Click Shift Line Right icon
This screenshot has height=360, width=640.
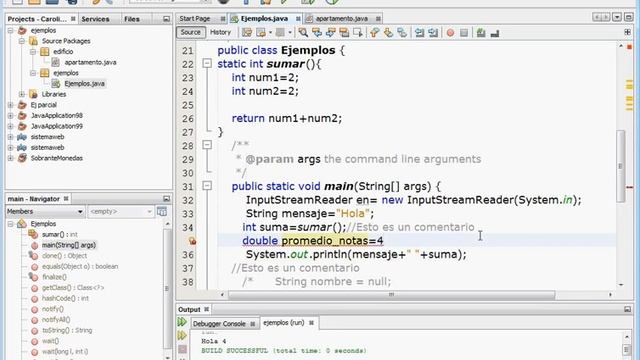point(433,33)
